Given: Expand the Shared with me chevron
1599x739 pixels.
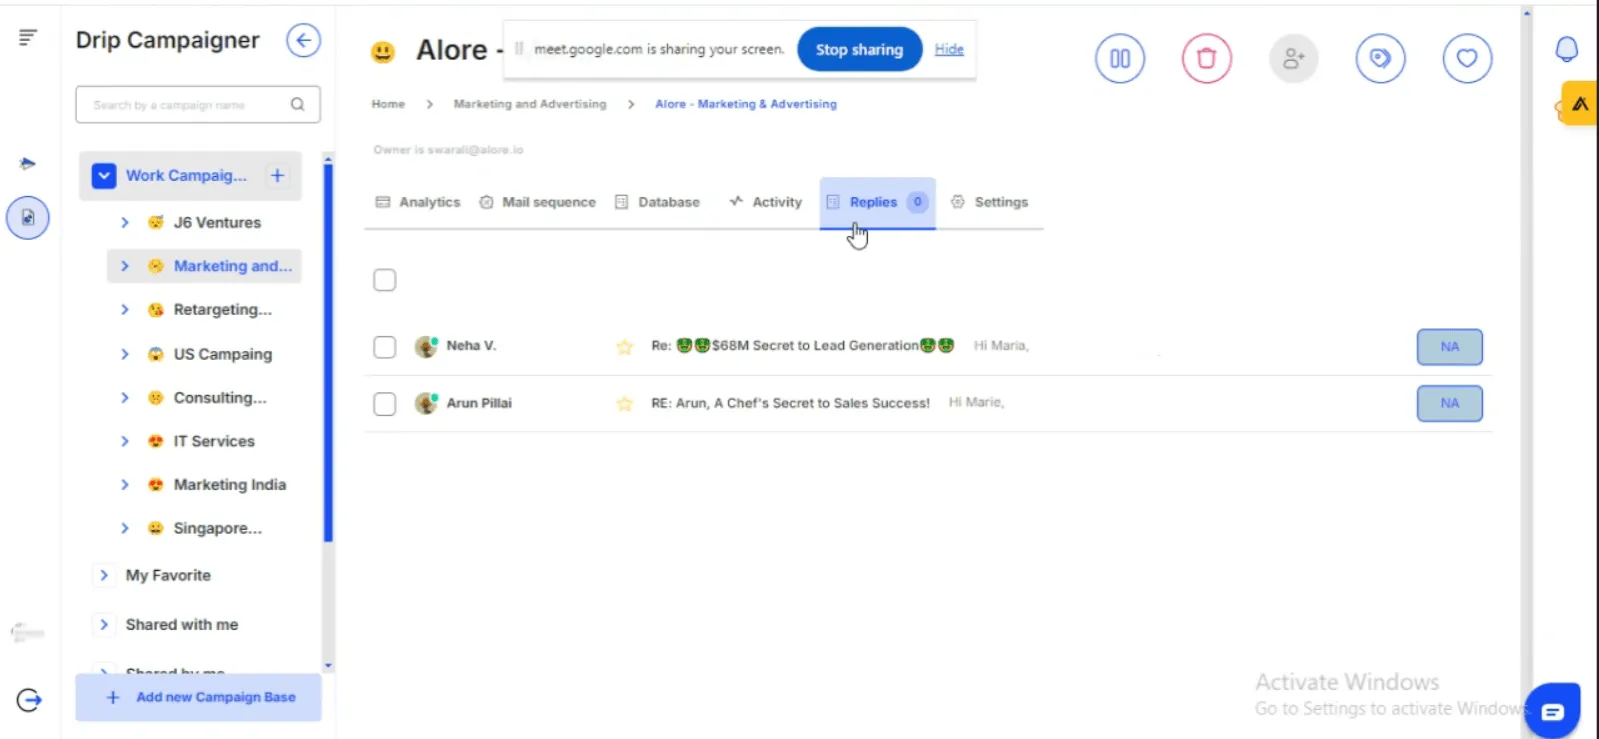Looking at the screenshot, I should pos(104,624).
